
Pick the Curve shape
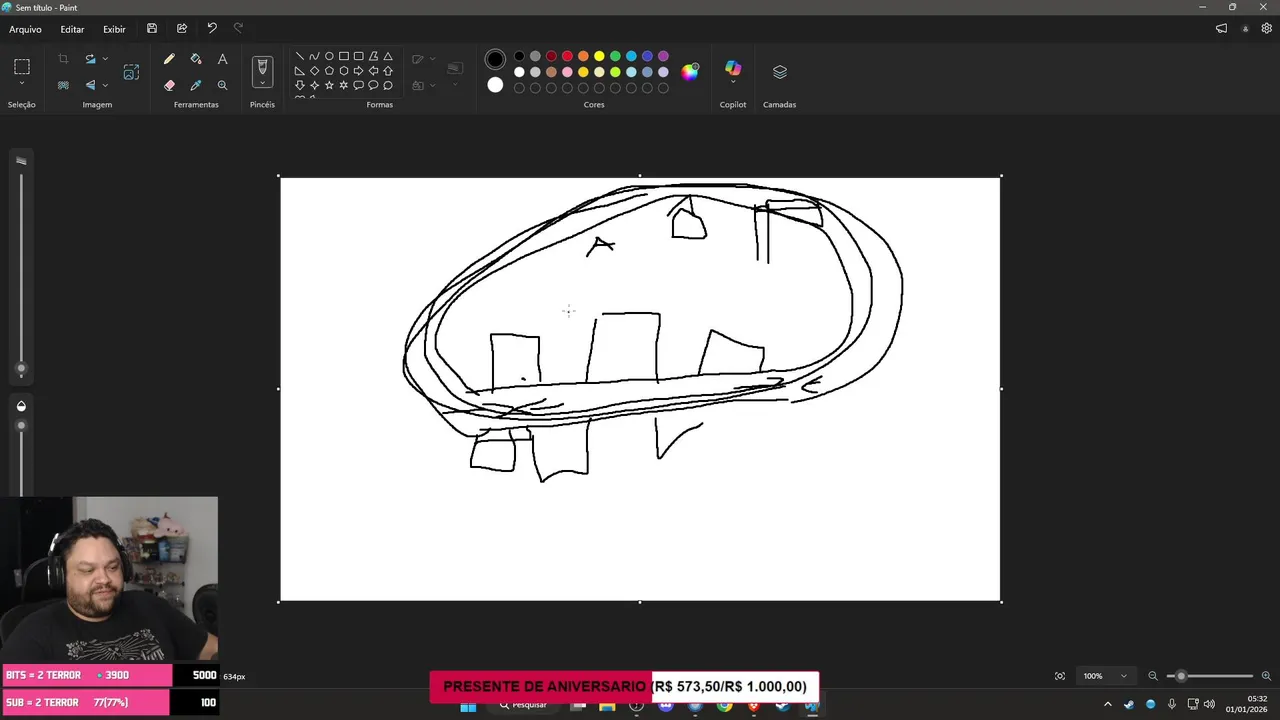tap(314, 56)
